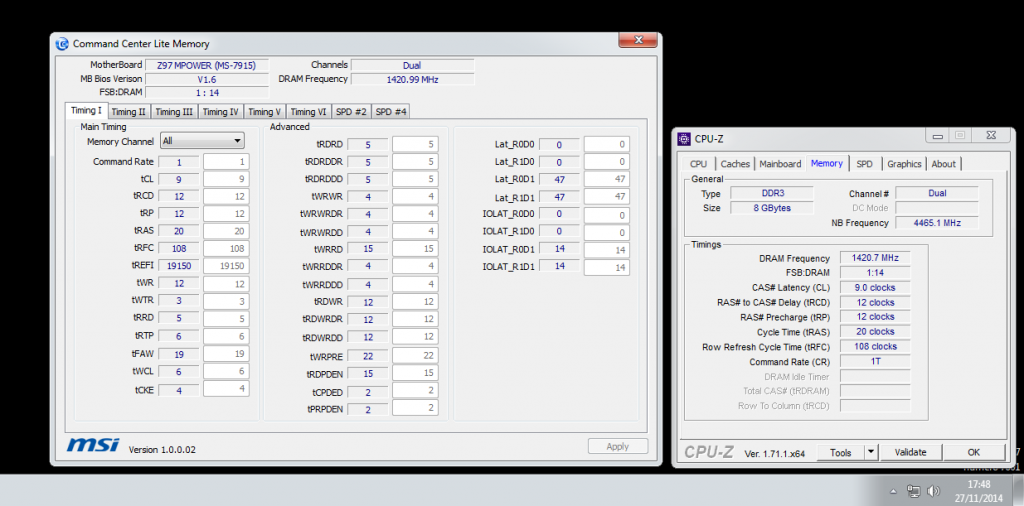Click the volume speaker tray icon
The image size is (1024, 506).
tap(933, 491)
